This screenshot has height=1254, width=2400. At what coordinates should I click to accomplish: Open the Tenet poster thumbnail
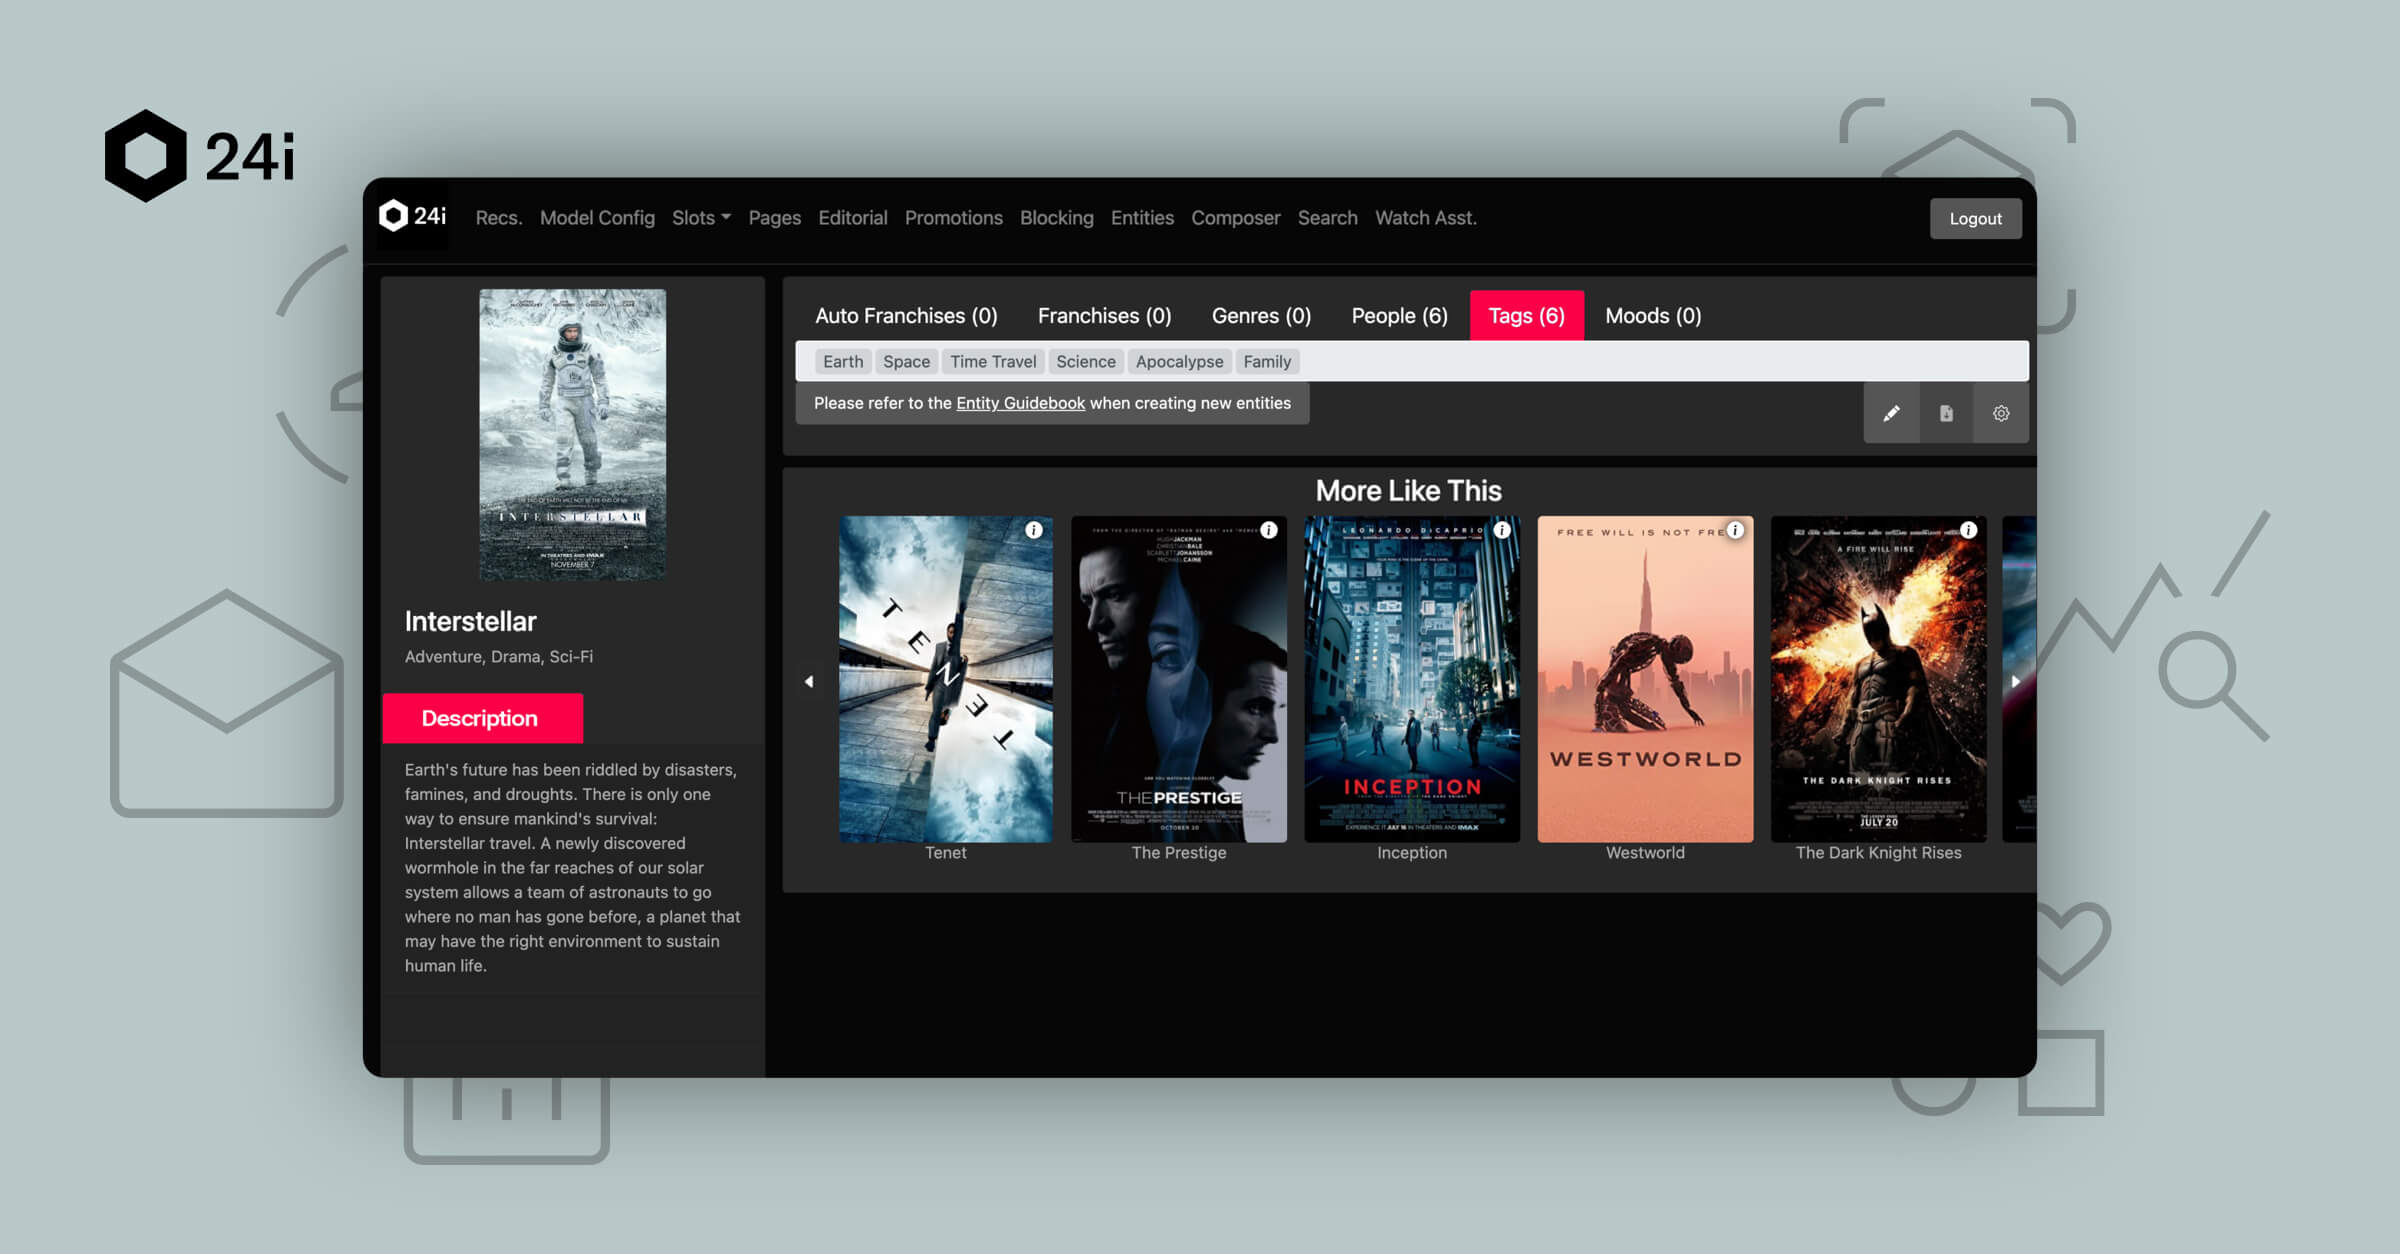946,679
